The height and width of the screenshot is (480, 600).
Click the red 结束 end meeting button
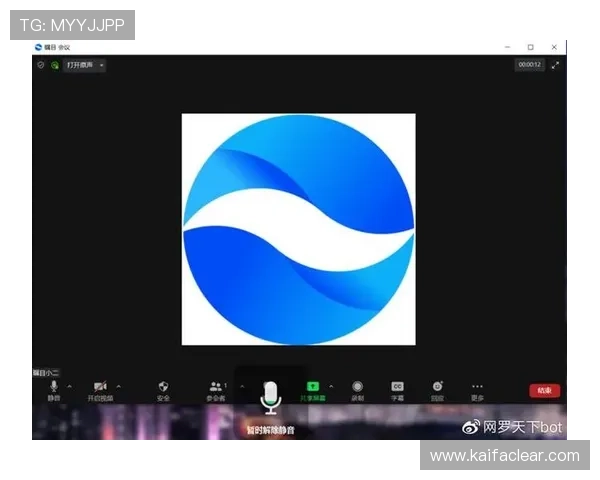pos(545,390)
